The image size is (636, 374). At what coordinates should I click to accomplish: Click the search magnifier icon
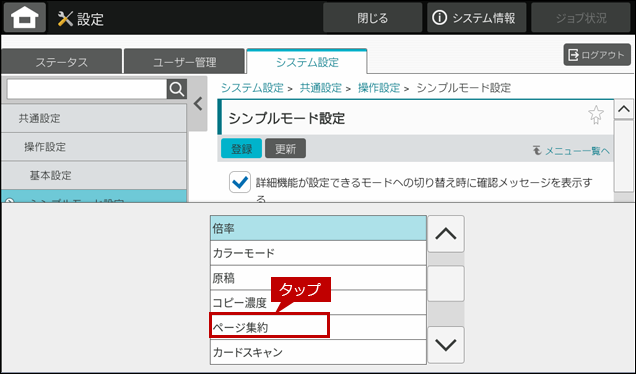pos(177,89)
